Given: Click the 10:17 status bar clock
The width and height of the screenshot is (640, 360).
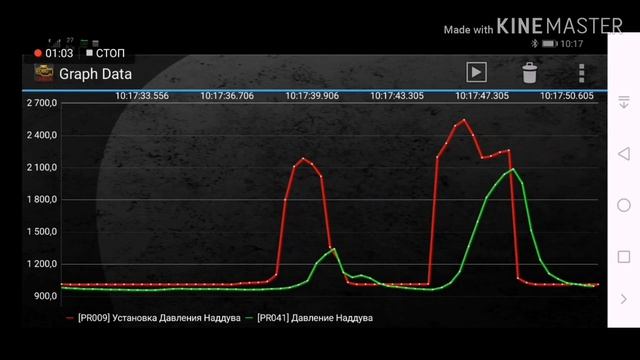Looking at the screenshot, I should click(x=571, y=44).
